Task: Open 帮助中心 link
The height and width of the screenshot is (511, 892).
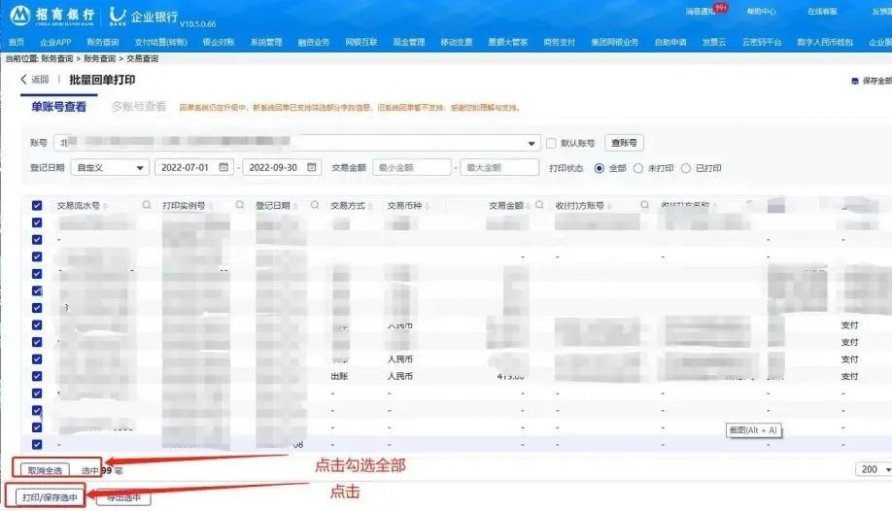Action: 761,11
